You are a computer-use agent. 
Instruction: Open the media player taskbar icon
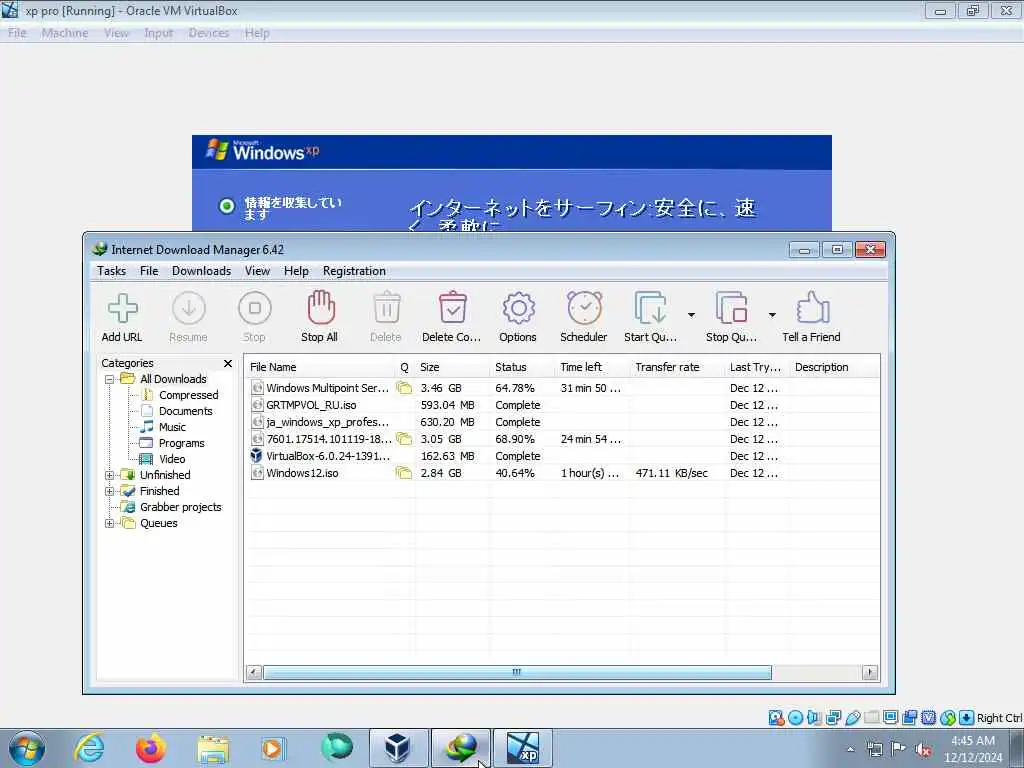click(272, 748)
